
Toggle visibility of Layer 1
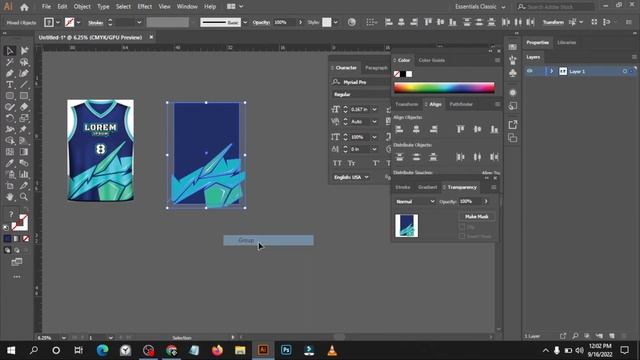(x=530, y=71)
